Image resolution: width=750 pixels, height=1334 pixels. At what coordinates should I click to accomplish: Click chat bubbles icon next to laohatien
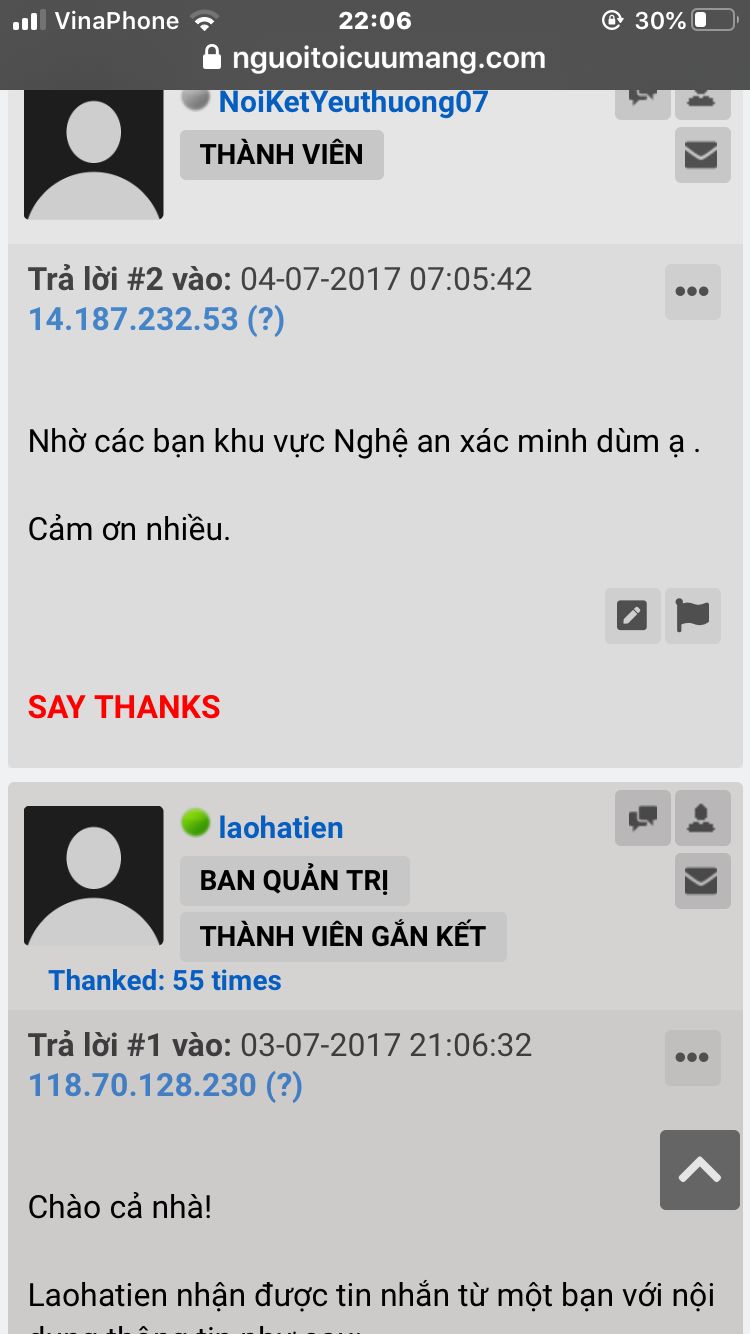[642, 818]
